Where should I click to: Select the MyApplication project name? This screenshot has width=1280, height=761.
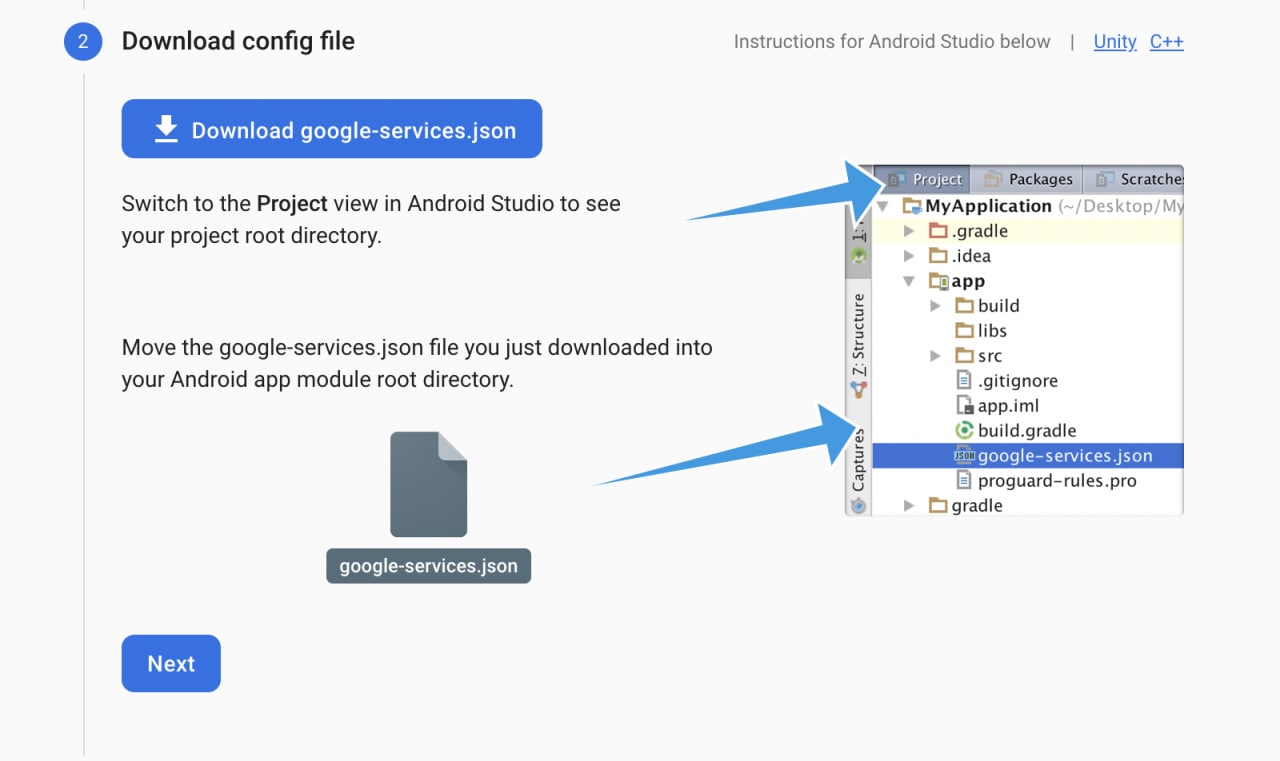click(988, 206)
